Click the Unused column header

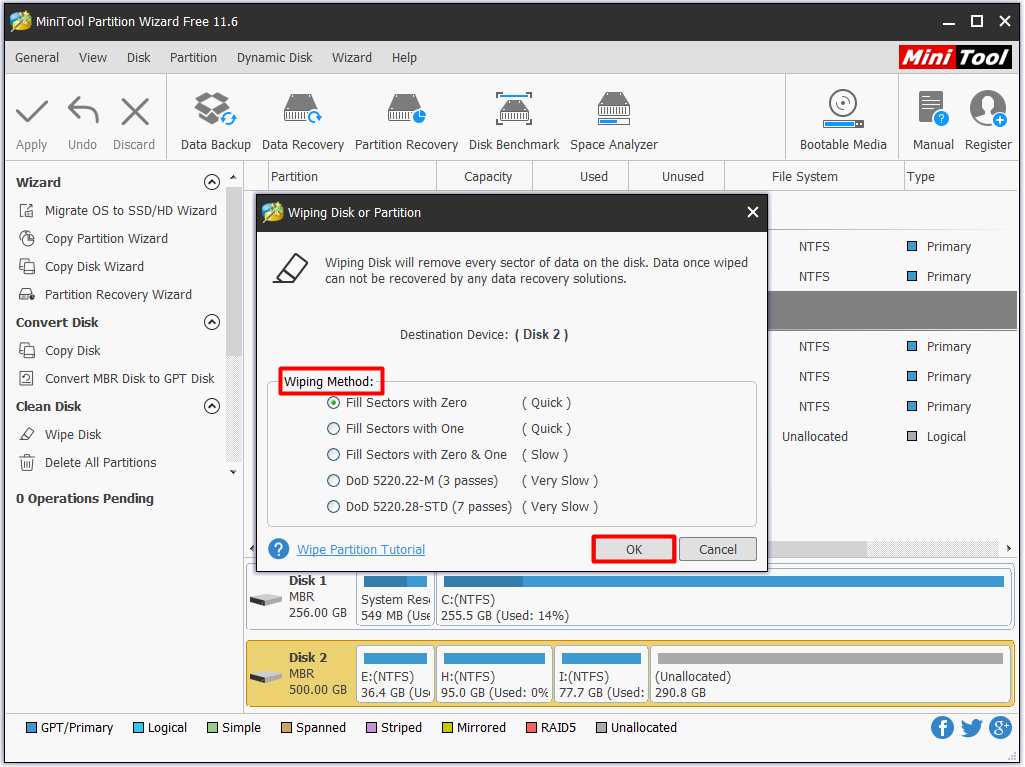677,177
